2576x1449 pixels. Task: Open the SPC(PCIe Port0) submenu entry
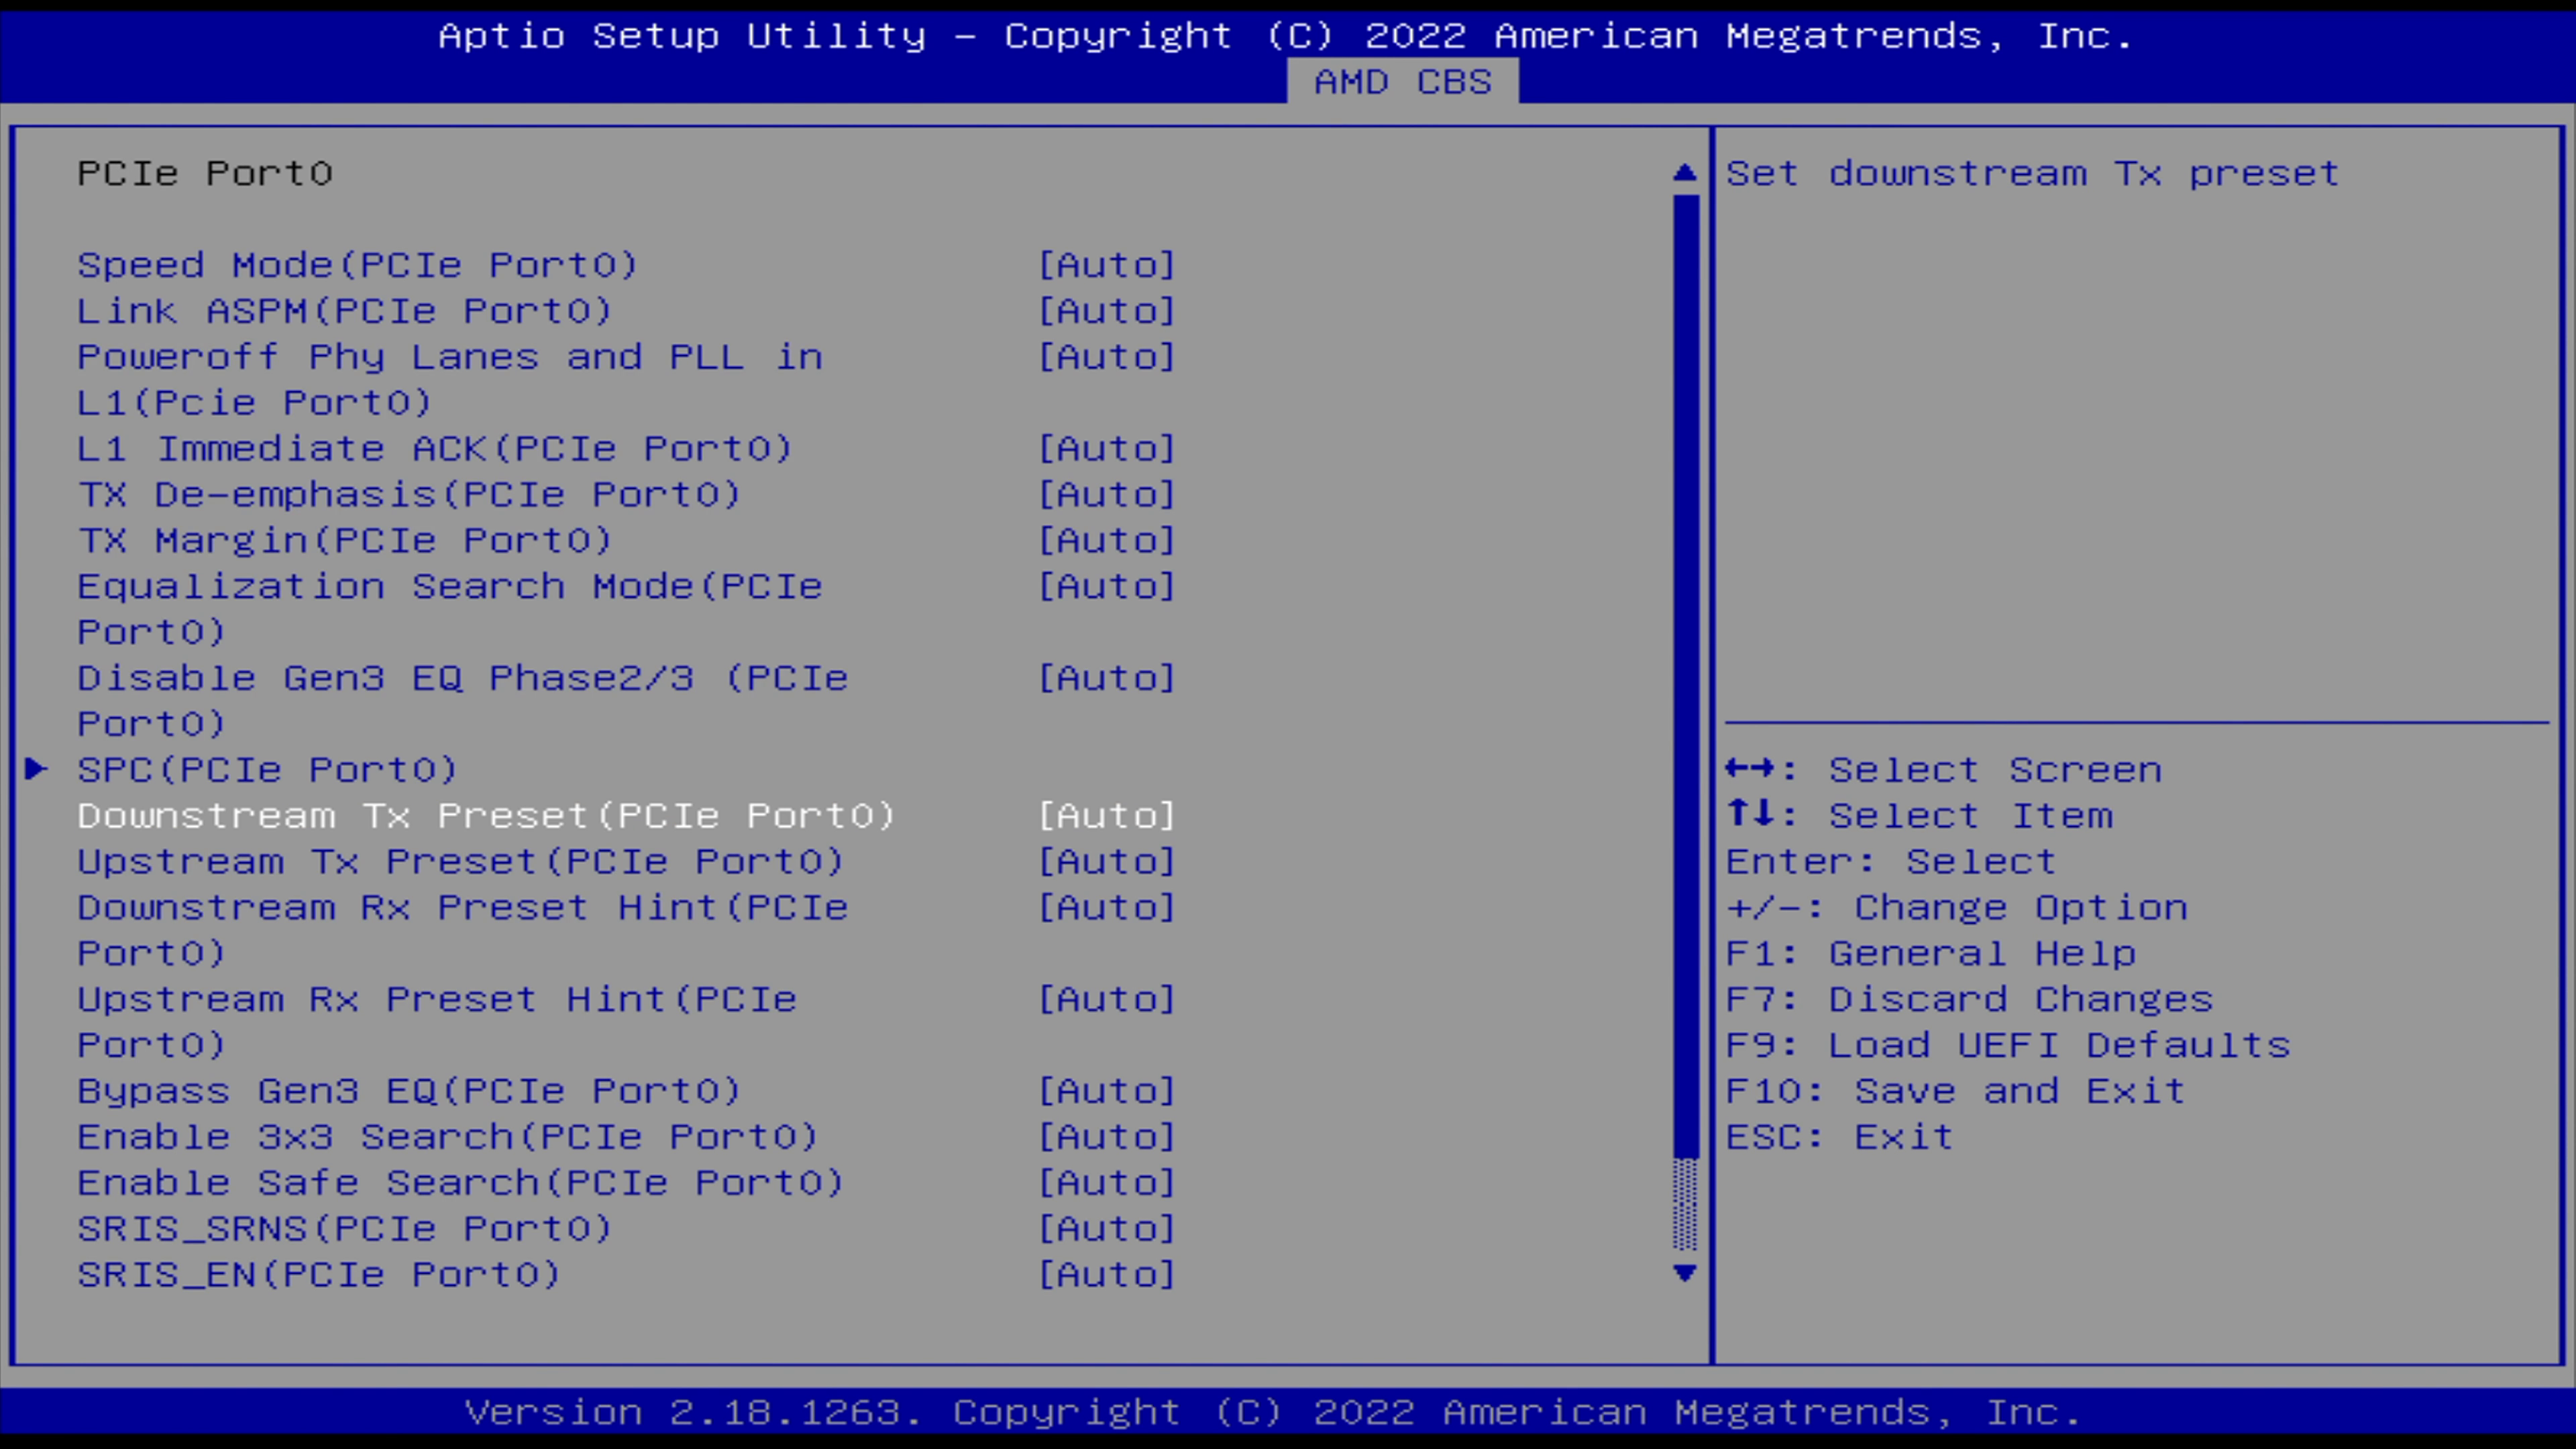click(267, 770)
